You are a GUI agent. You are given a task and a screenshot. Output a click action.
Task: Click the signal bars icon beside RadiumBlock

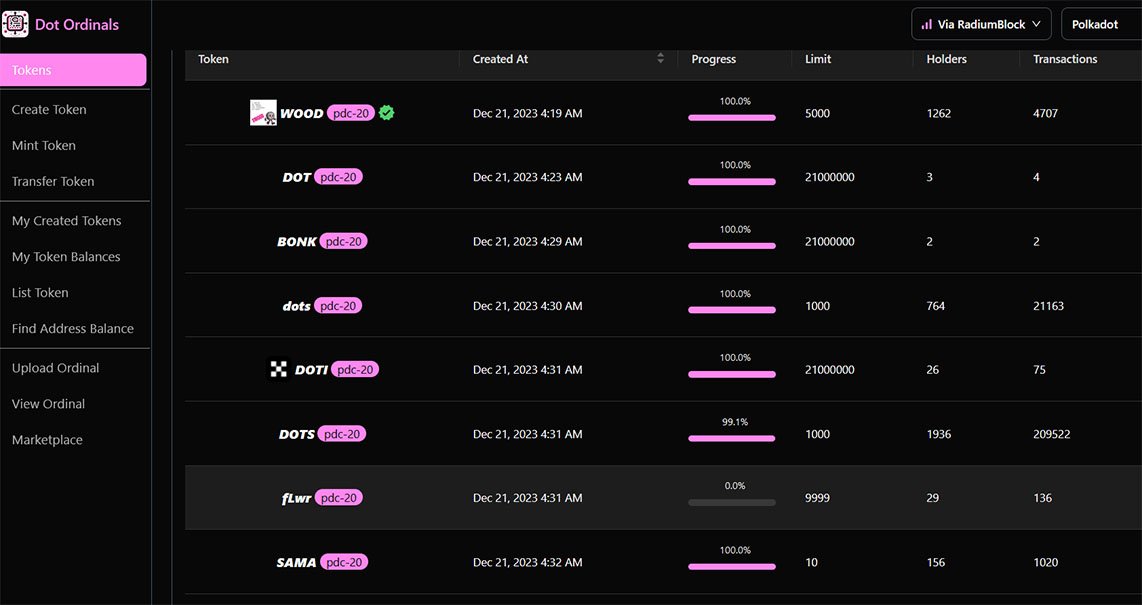click(x=926, y=25)
